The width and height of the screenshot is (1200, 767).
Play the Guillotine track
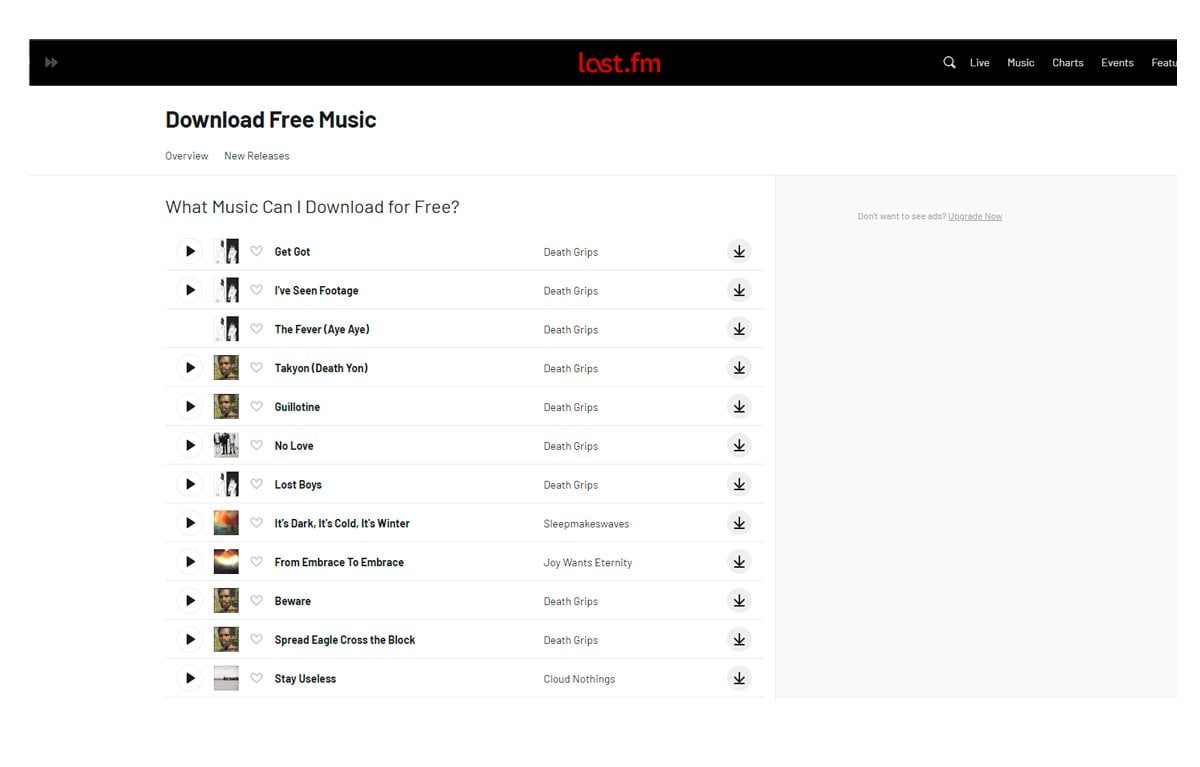pos(190,407)
